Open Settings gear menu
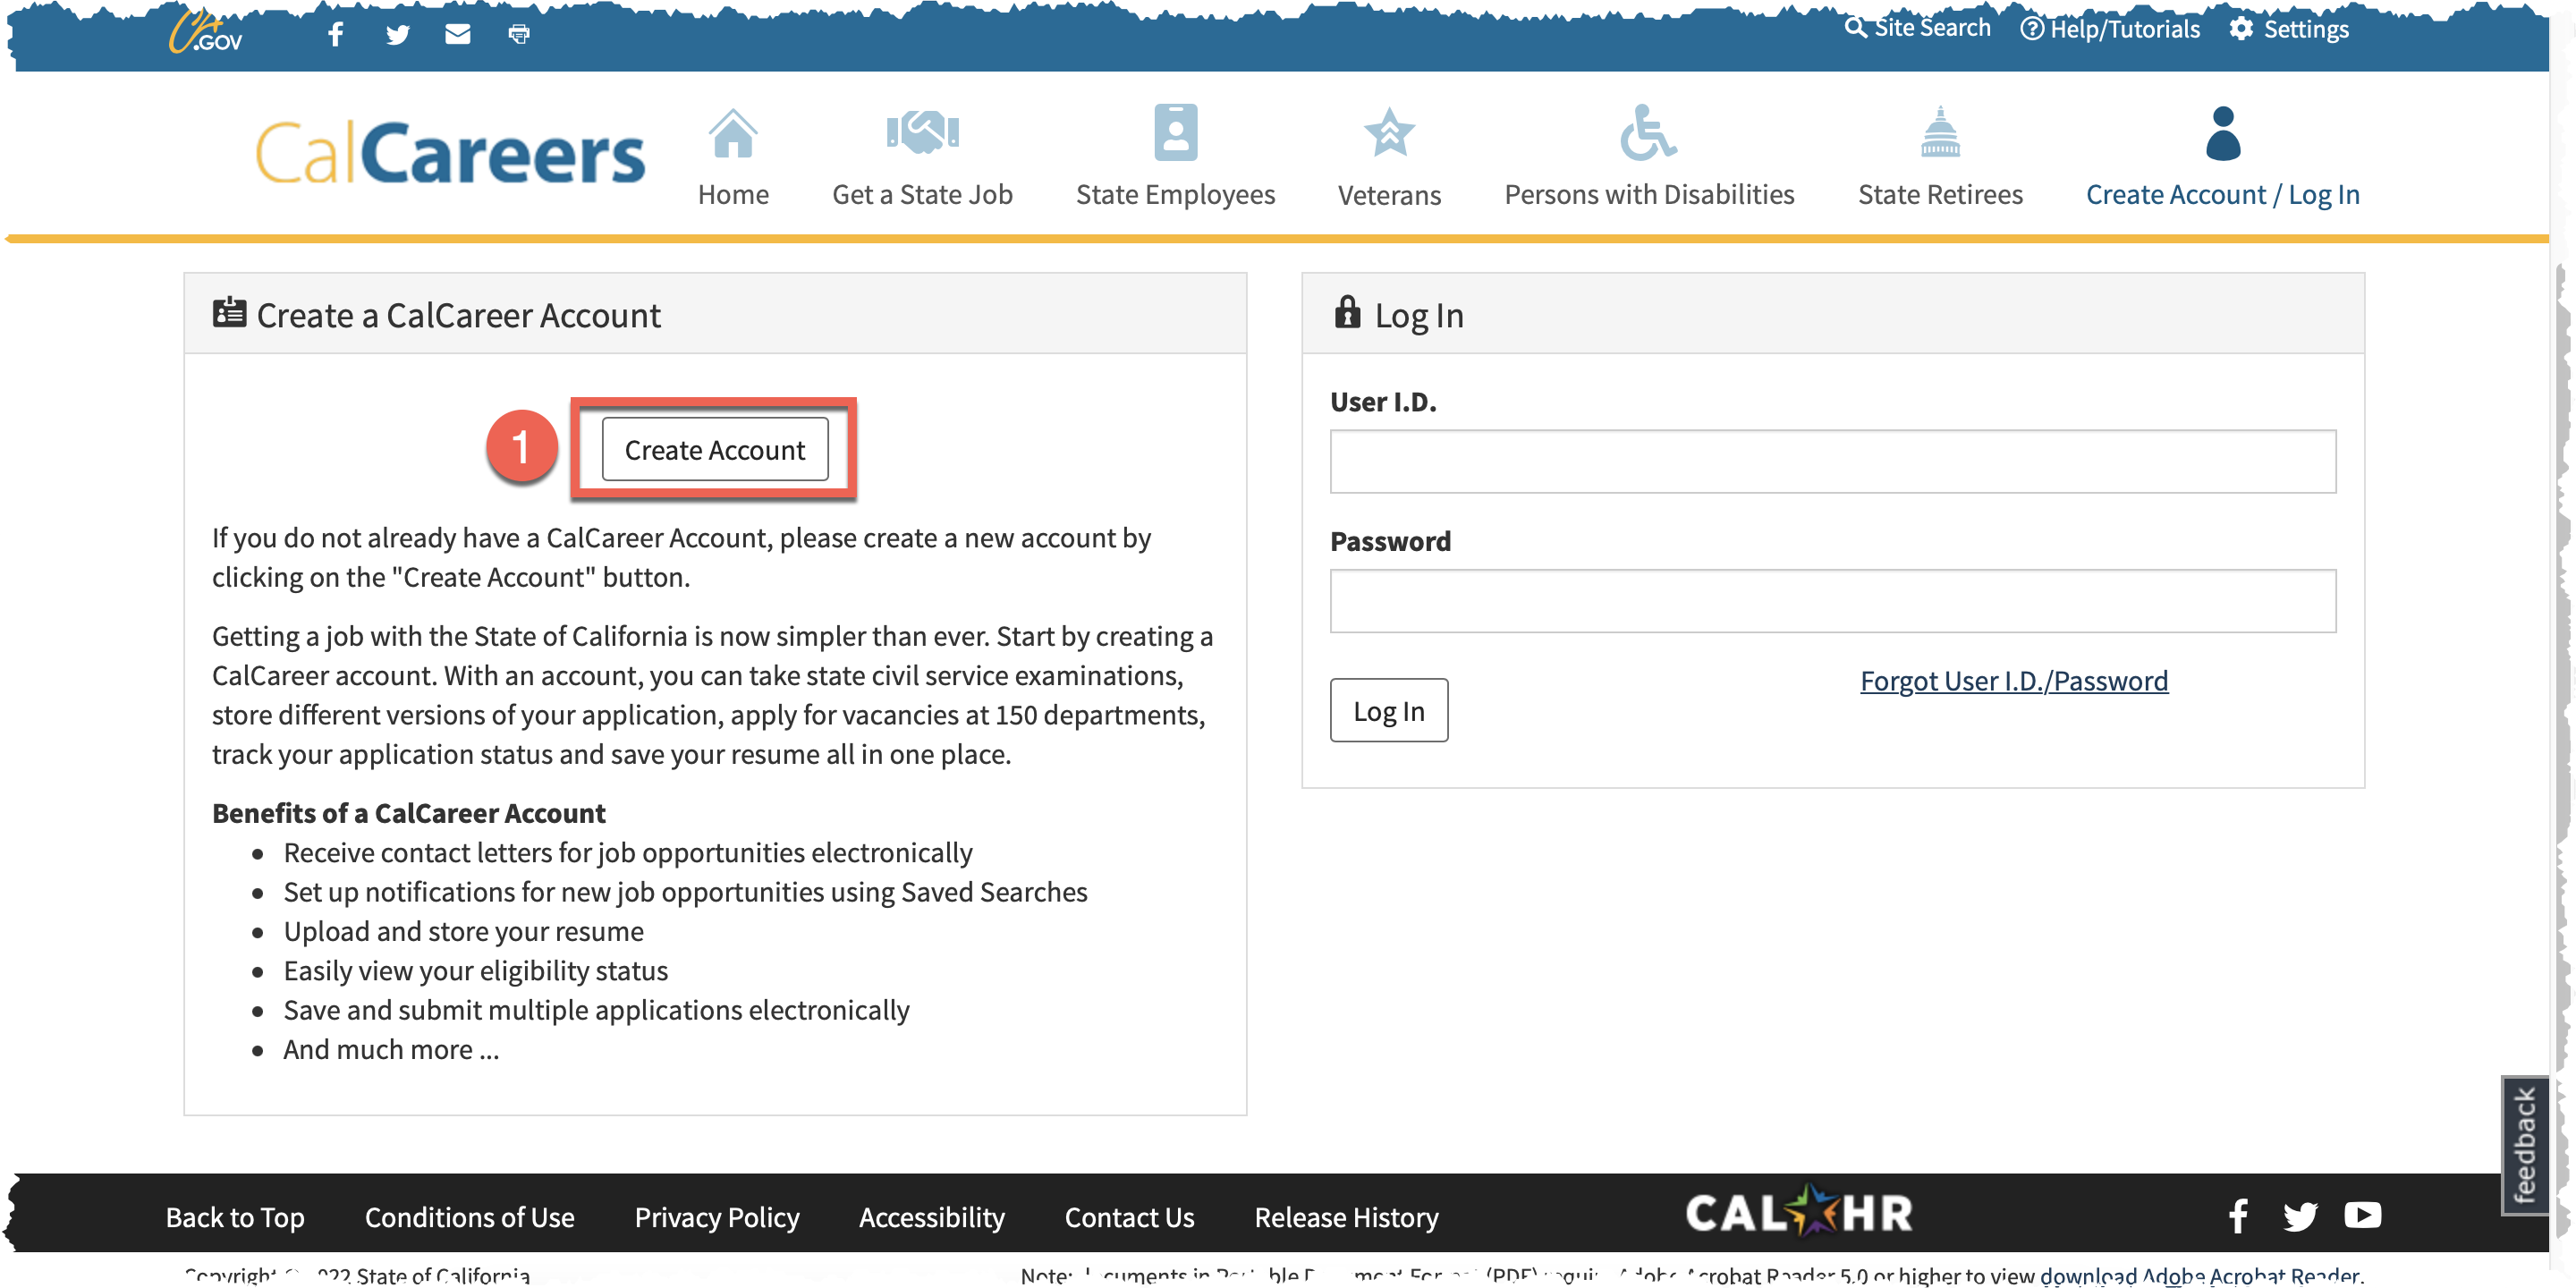 coord(2289,29)
